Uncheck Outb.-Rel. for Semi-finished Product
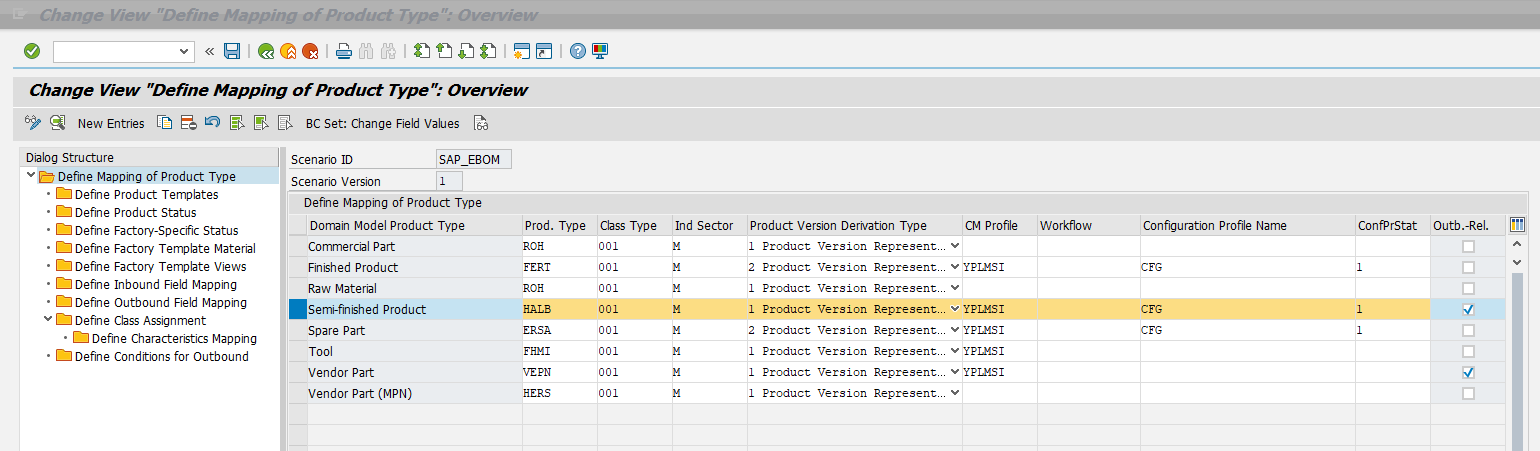The height and width of the screenshot is (451, 1540). click(x=1468, y=309)
